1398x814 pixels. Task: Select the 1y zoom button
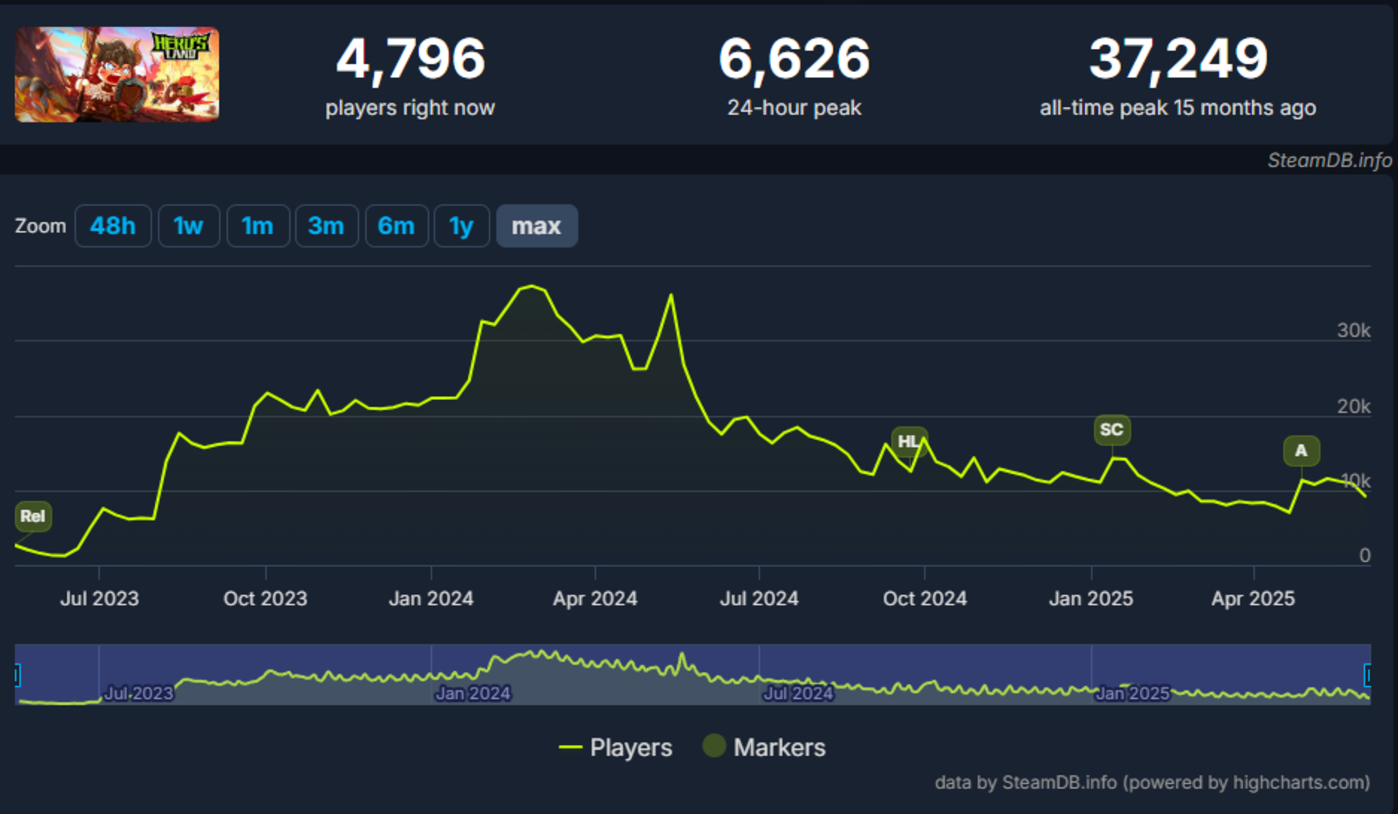[461, 226]
